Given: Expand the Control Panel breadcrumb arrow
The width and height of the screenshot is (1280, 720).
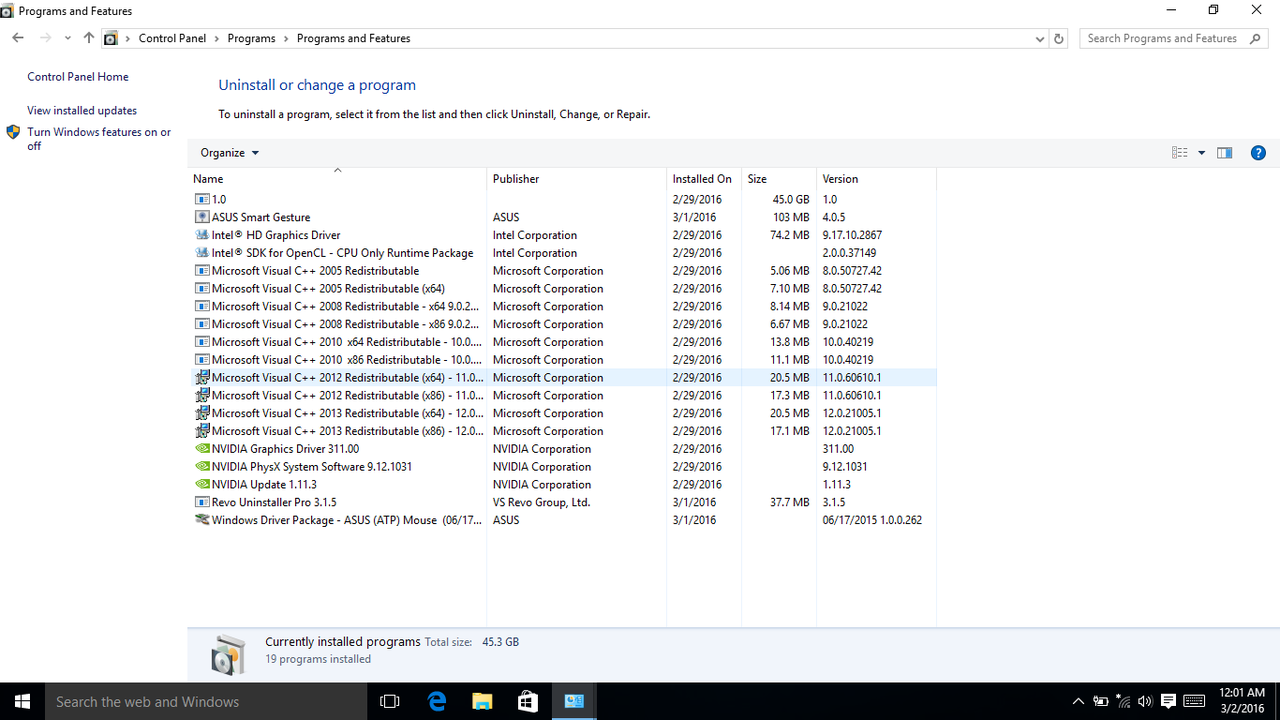Looking at the screenshot, I should pyautogui.click(x=217, y=38).
